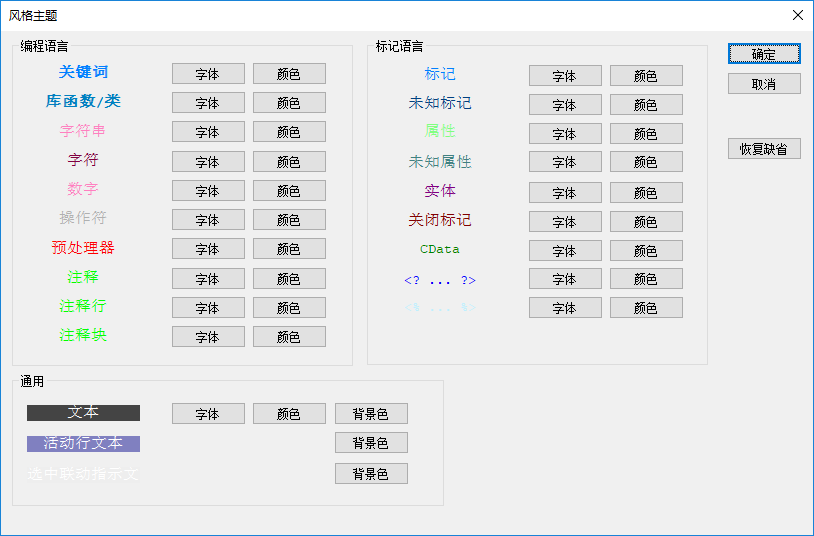Change 颜色 of 属性 row

pos(646,134)
